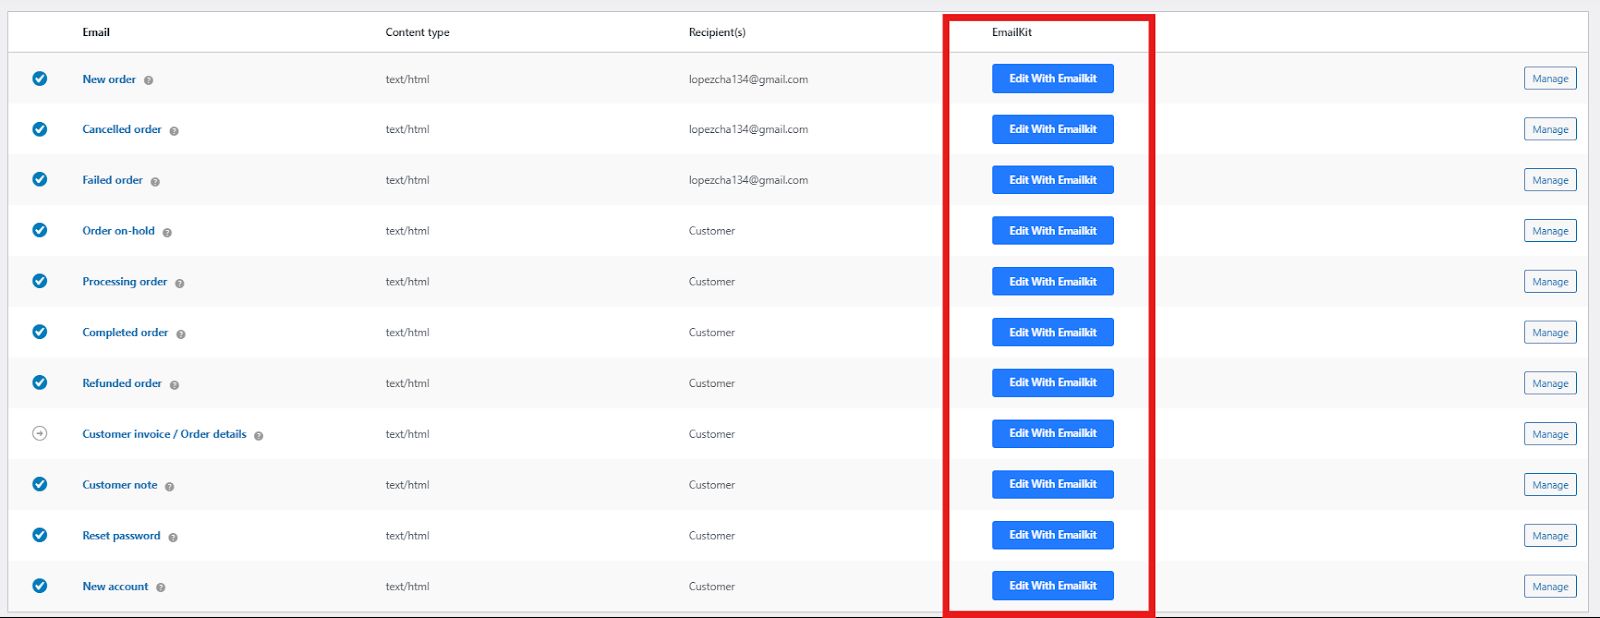Click the New order recipient lopezcha134@gmail.com
The height and width of the screenshot is (618, 1600).
(748, 79)
